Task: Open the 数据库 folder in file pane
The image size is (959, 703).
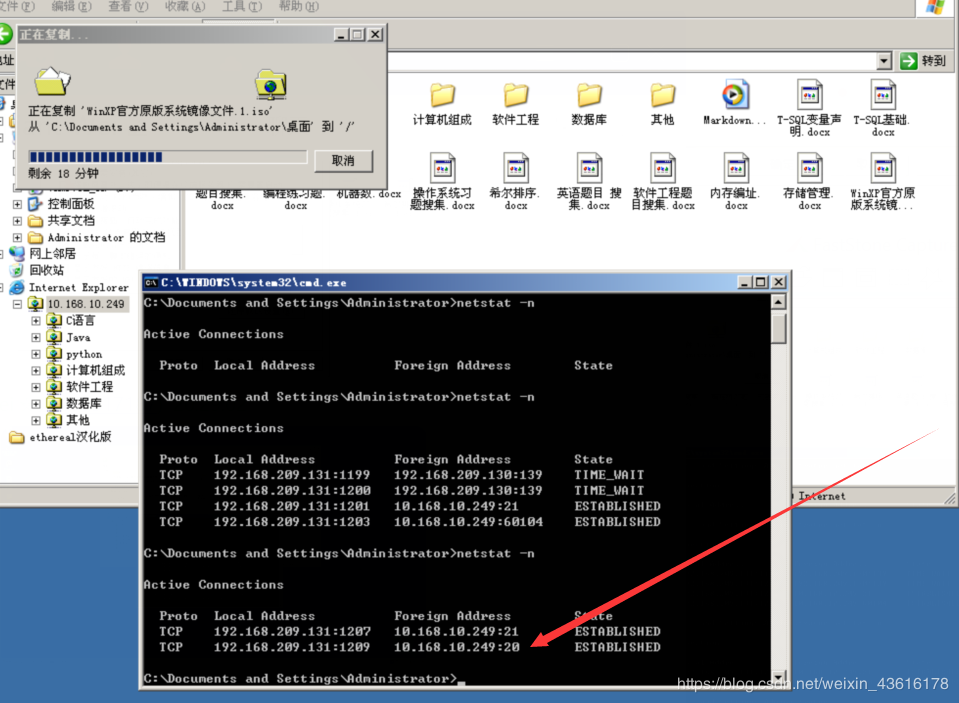Action: (x=589, y=95)
